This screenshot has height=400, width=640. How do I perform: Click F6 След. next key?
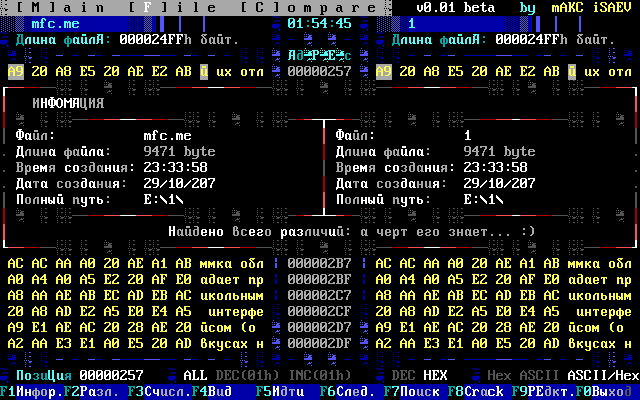click(x=347, y=391)
